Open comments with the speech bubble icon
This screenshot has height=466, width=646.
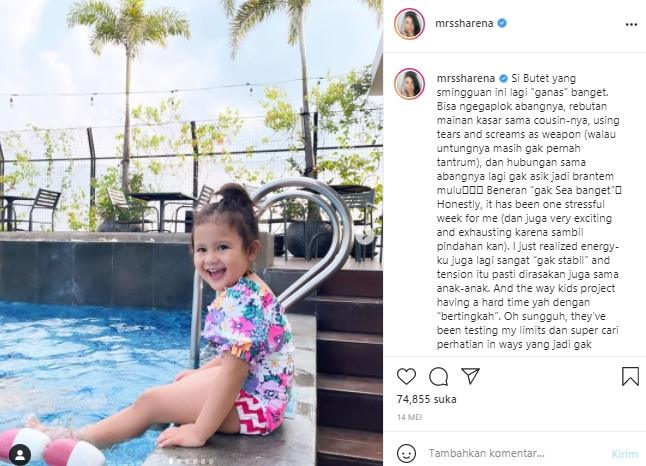click(438, 376)
